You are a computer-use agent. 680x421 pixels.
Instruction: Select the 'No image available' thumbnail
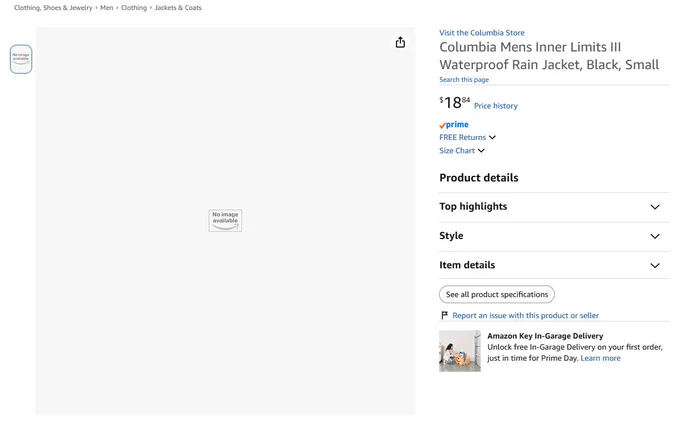coord(21,59)
